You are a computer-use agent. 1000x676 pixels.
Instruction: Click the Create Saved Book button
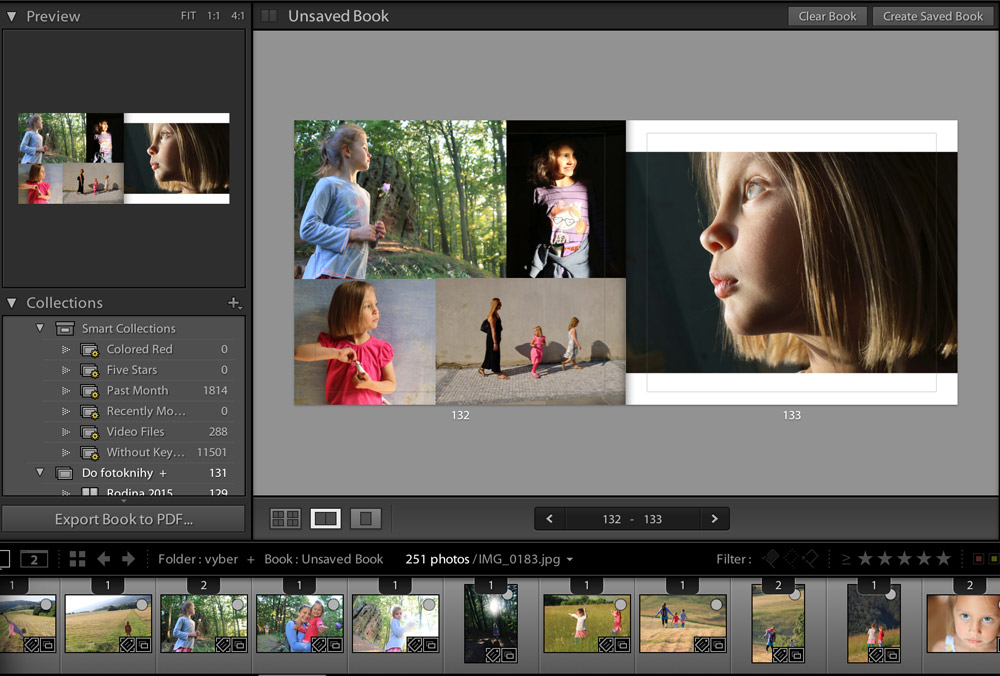pos(932,16)
